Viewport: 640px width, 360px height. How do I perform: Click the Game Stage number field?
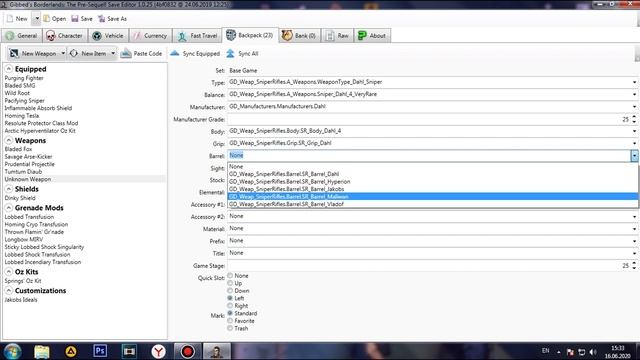(x=429, y=265)
